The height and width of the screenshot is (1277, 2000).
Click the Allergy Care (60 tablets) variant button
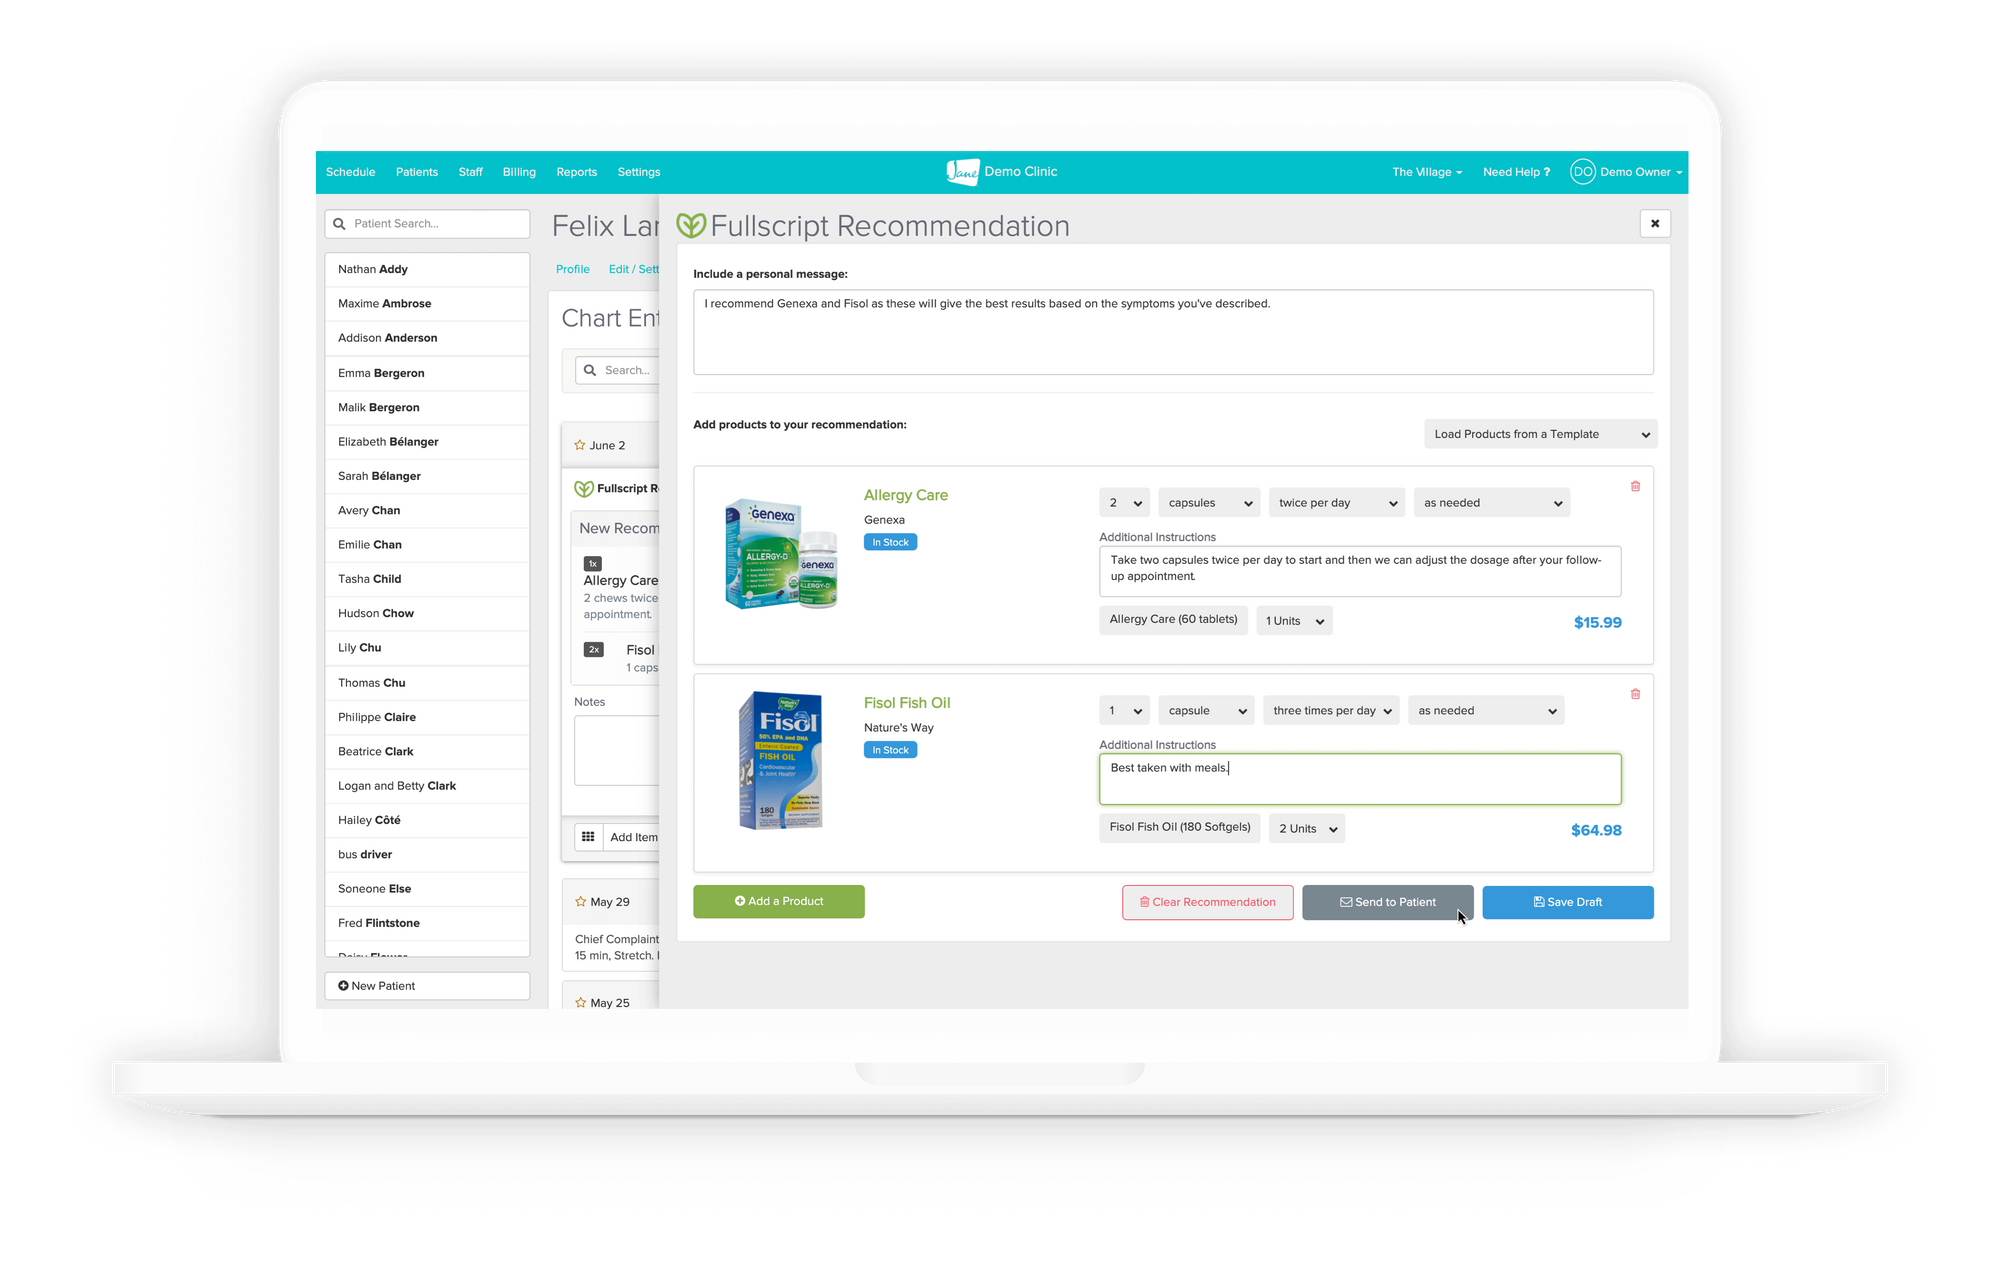coord(1173,620)
